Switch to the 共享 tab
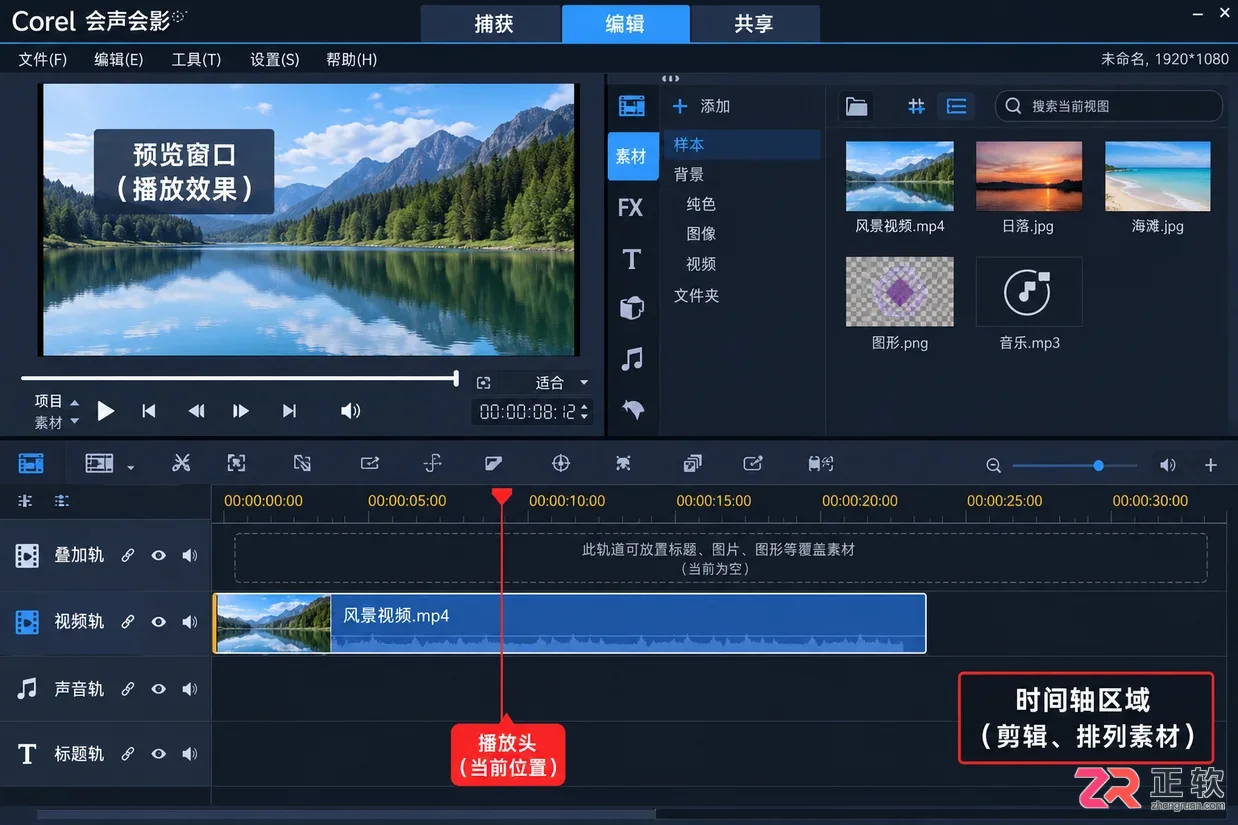This screenshot has width=1238, height=825. (754, 24)
